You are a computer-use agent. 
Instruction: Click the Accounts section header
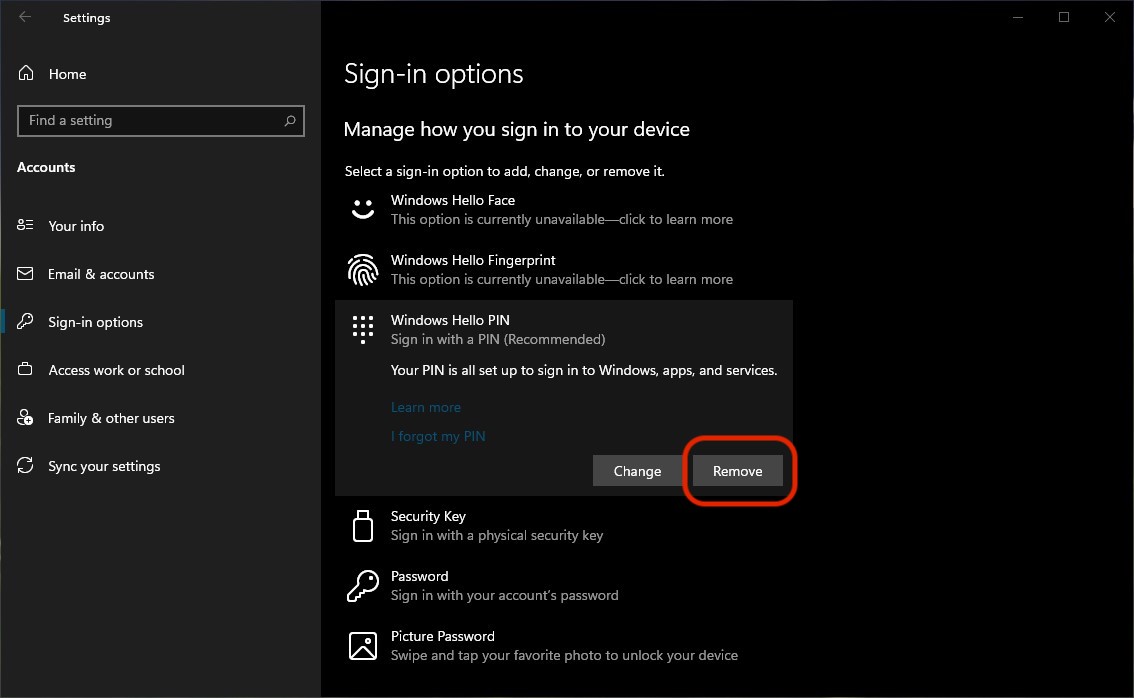click(x=46, y=167)
